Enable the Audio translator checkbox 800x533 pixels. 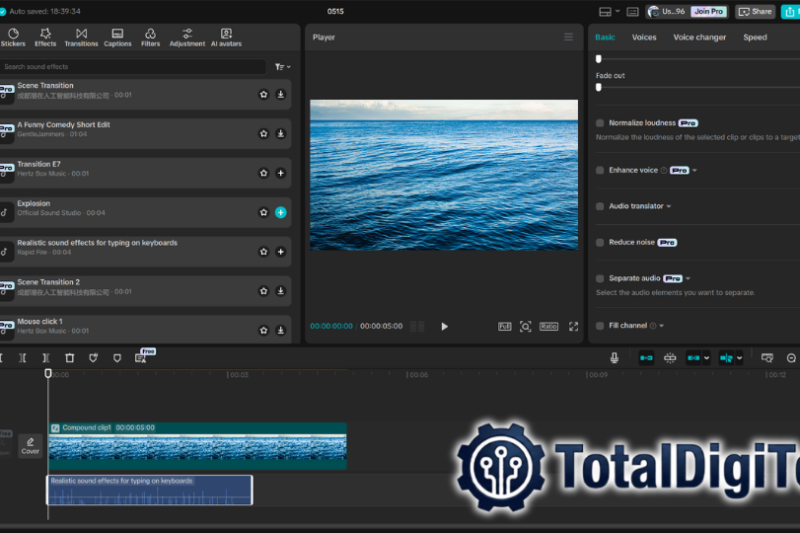click(x=600, y=206)
